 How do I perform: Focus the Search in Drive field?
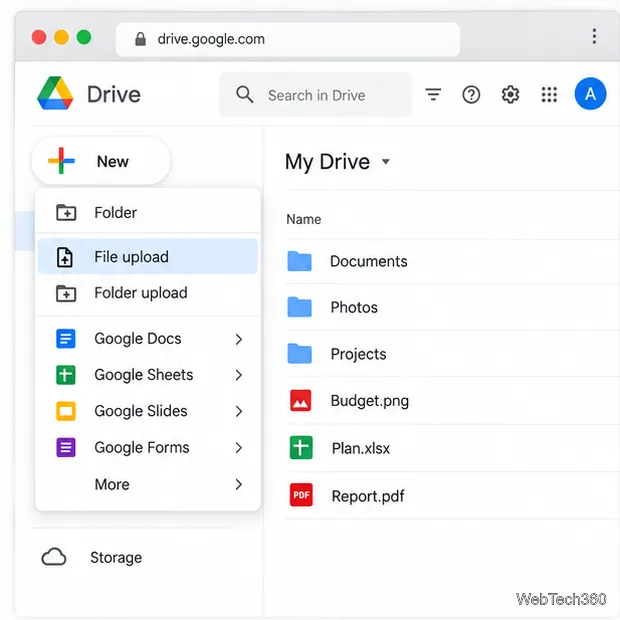(x=316, y=95)
